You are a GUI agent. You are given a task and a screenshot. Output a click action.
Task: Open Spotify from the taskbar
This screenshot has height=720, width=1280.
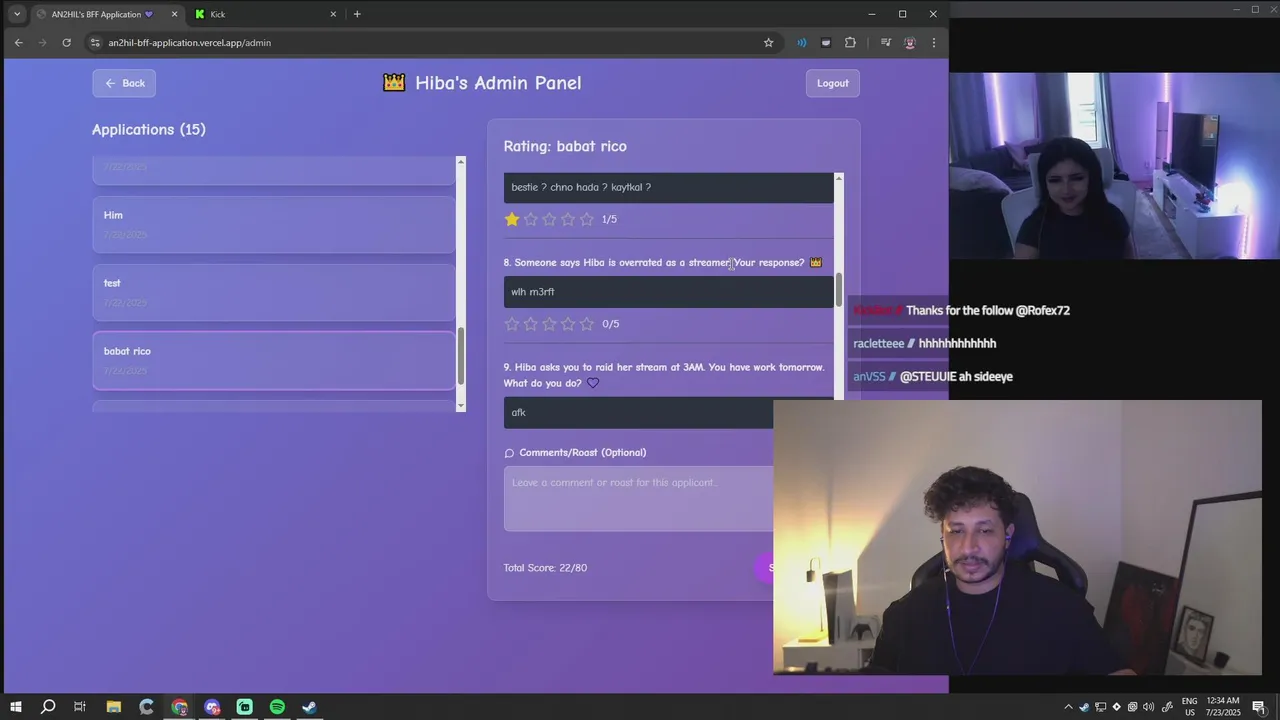pyautogui.click(x=277, y=707)
